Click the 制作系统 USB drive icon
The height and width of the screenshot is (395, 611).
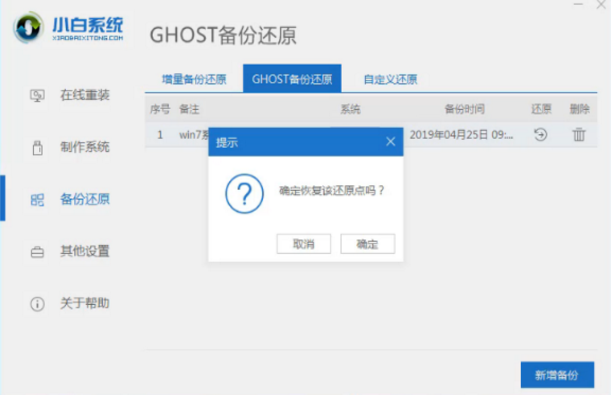click(x=37, y=148)
